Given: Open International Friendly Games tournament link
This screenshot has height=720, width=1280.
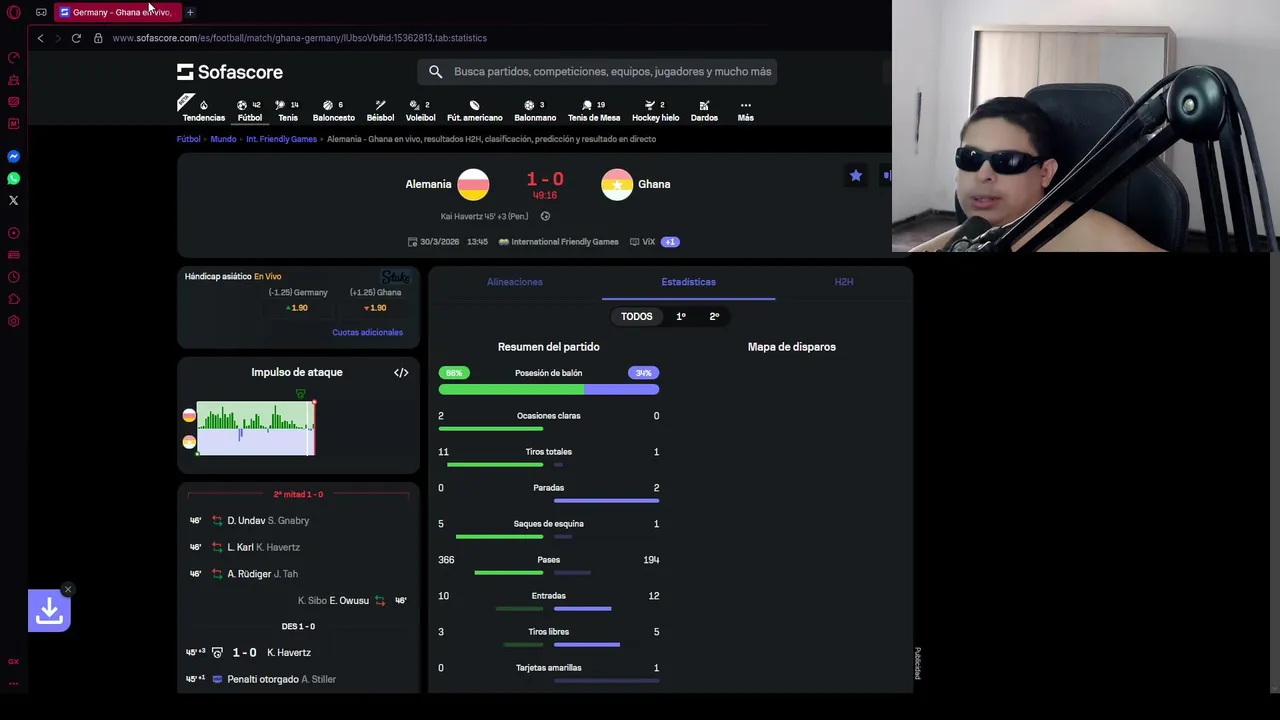Looking at the screenshot, I should [565, 242].
